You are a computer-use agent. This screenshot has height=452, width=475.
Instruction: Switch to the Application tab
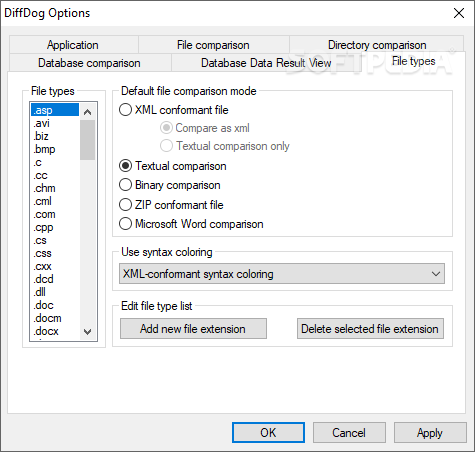pos(73,45)
